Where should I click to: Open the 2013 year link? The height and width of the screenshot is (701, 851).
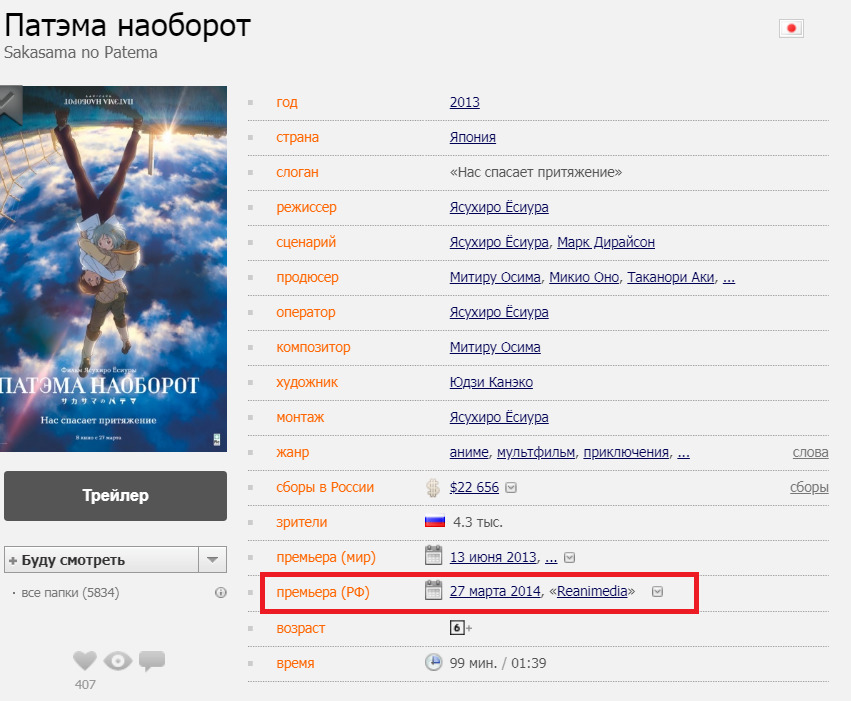(x=465, y=102)
